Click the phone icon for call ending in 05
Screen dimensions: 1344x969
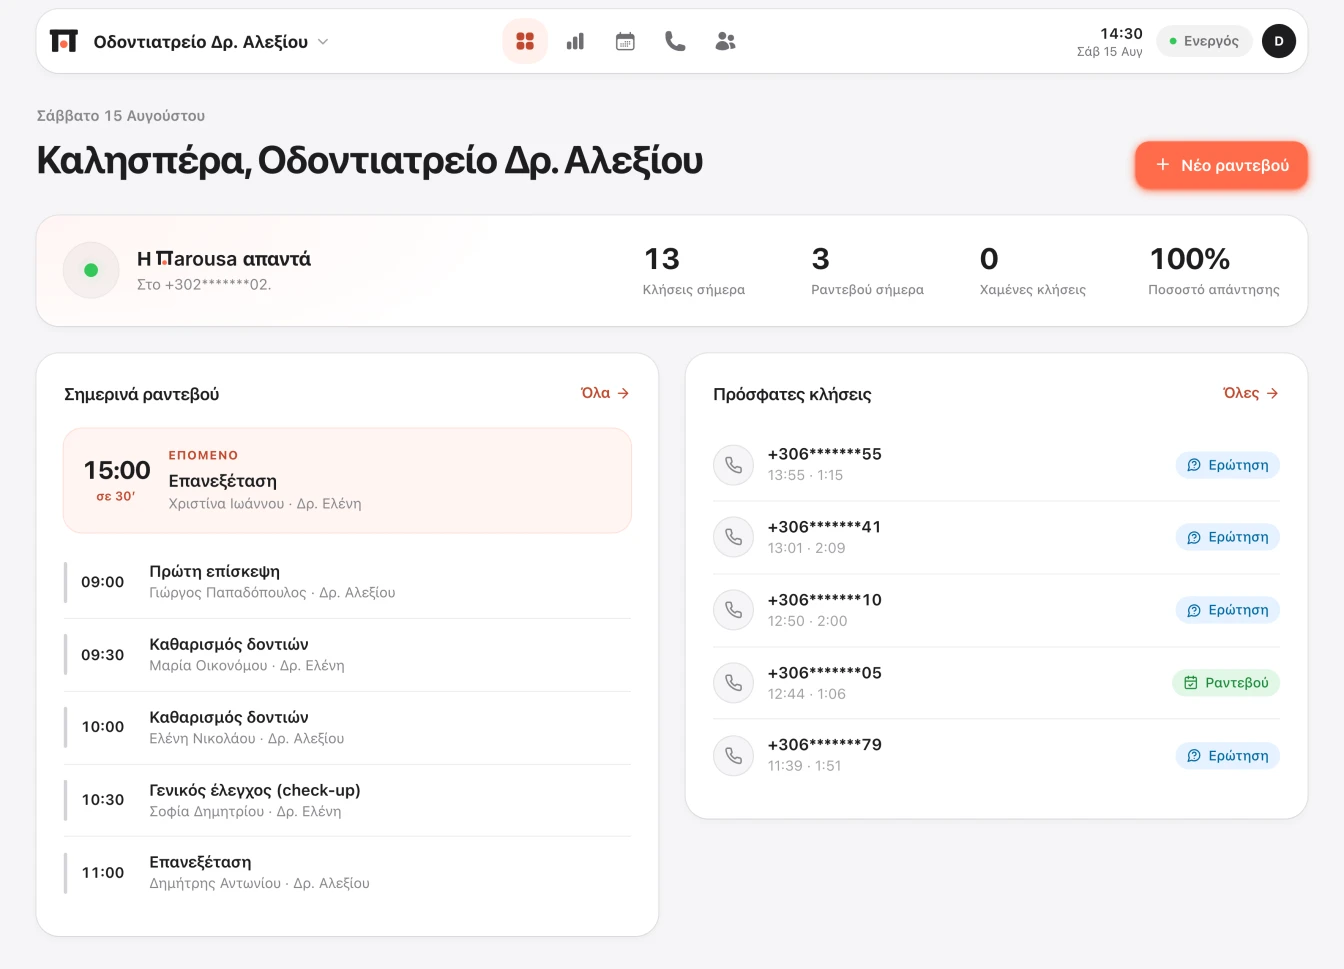pyautogui.click(x=733, y=683)
